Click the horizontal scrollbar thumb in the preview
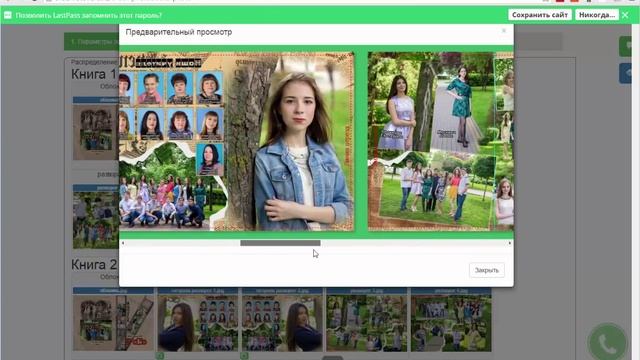 tap(280, 243)
